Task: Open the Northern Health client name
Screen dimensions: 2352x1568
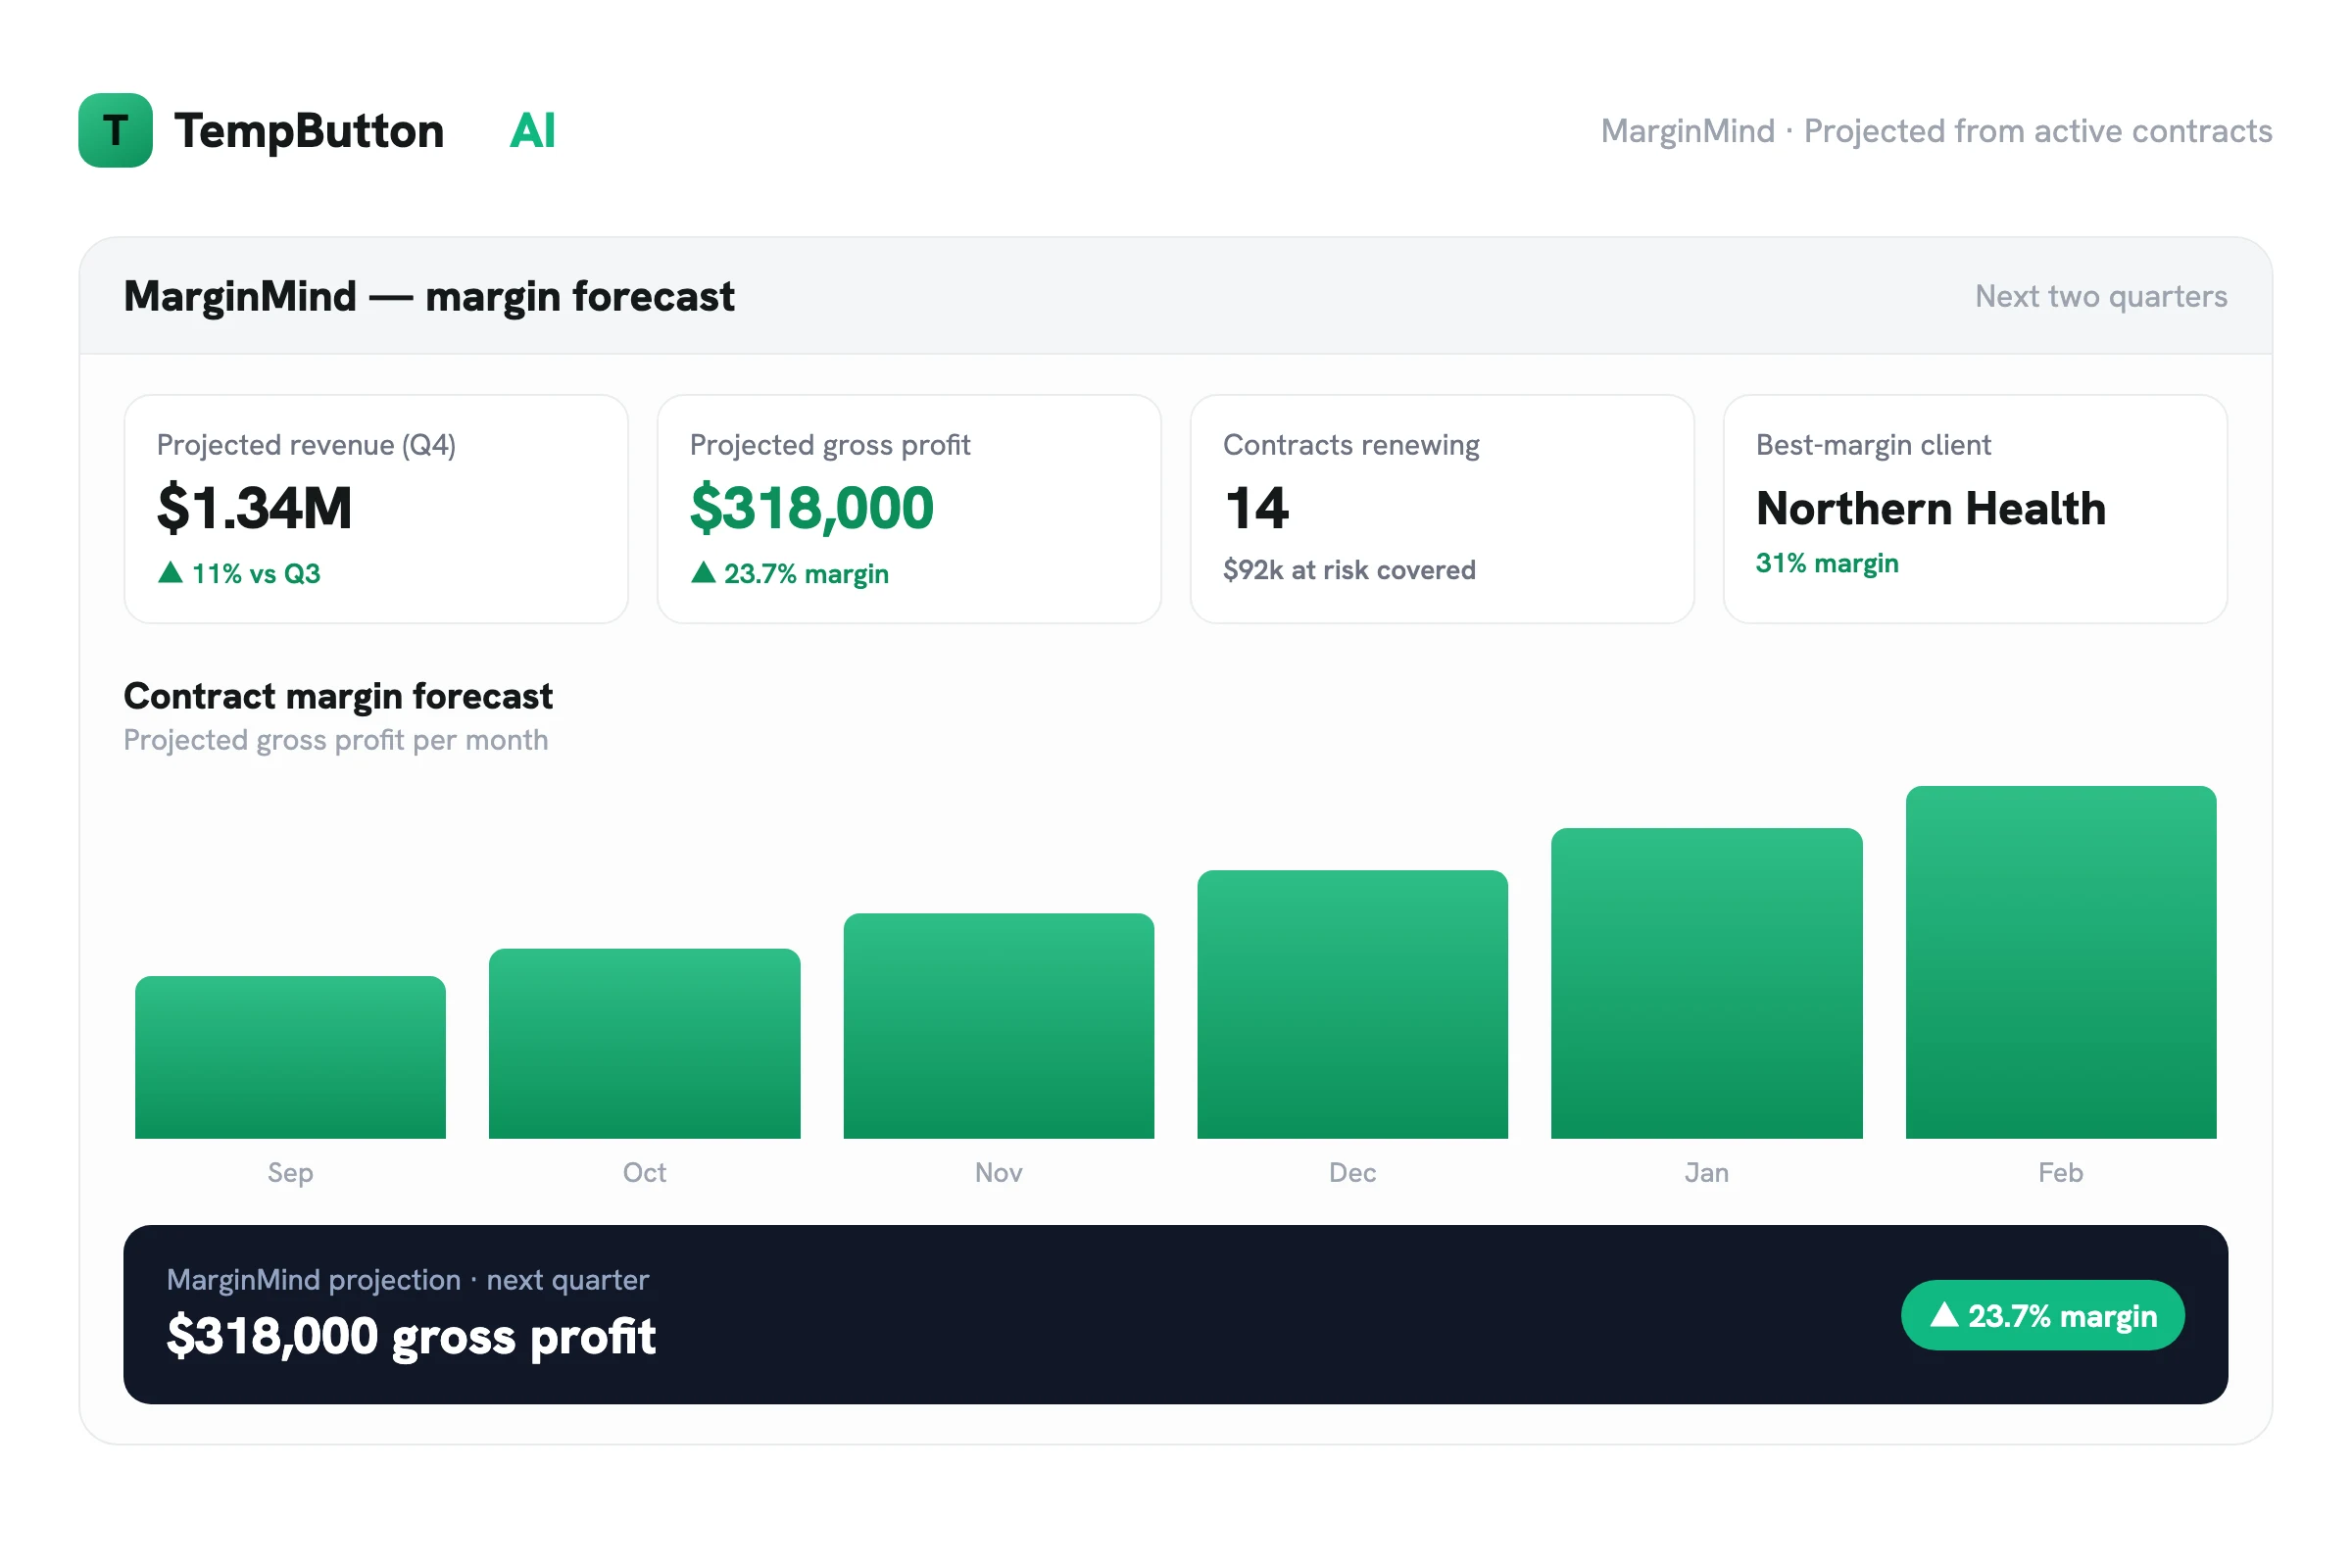Action: click(x=1931, y=508)
